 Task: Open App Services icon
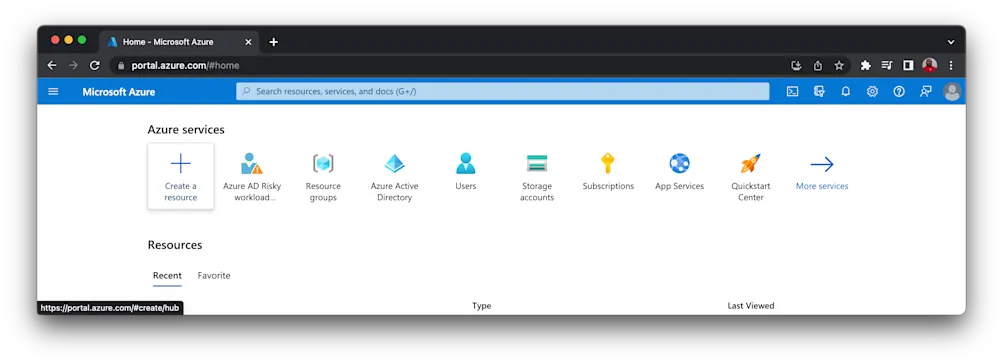tap(679, 163)
